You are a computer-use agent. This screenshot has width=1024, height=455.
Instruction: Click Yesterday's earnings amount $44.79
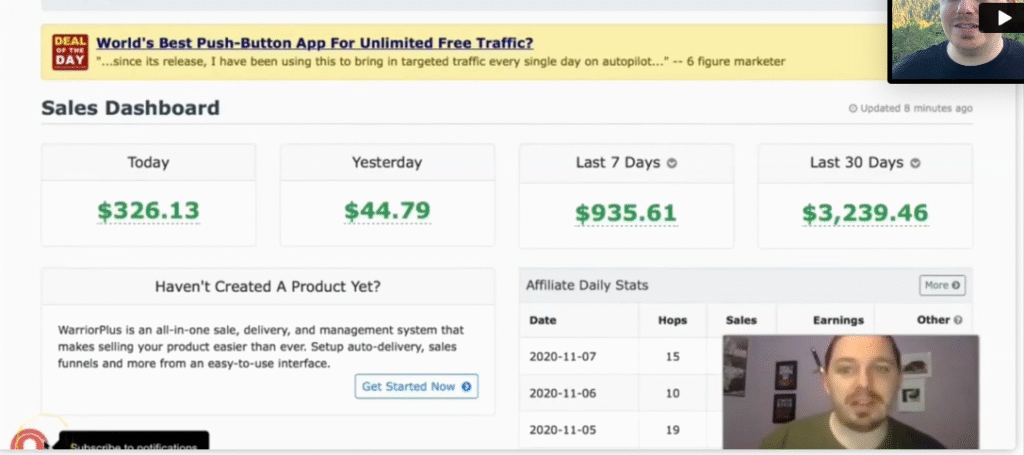point(387,211)
